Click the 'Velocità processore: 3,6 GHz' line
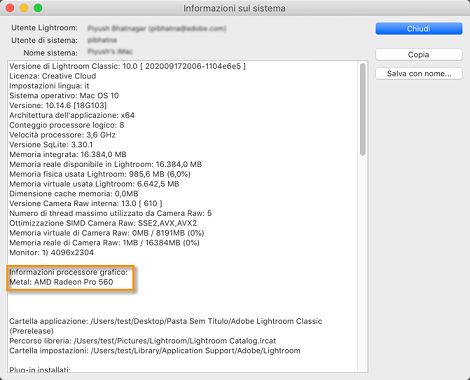Viewport: 470px width, 380px height. [62, 135]
